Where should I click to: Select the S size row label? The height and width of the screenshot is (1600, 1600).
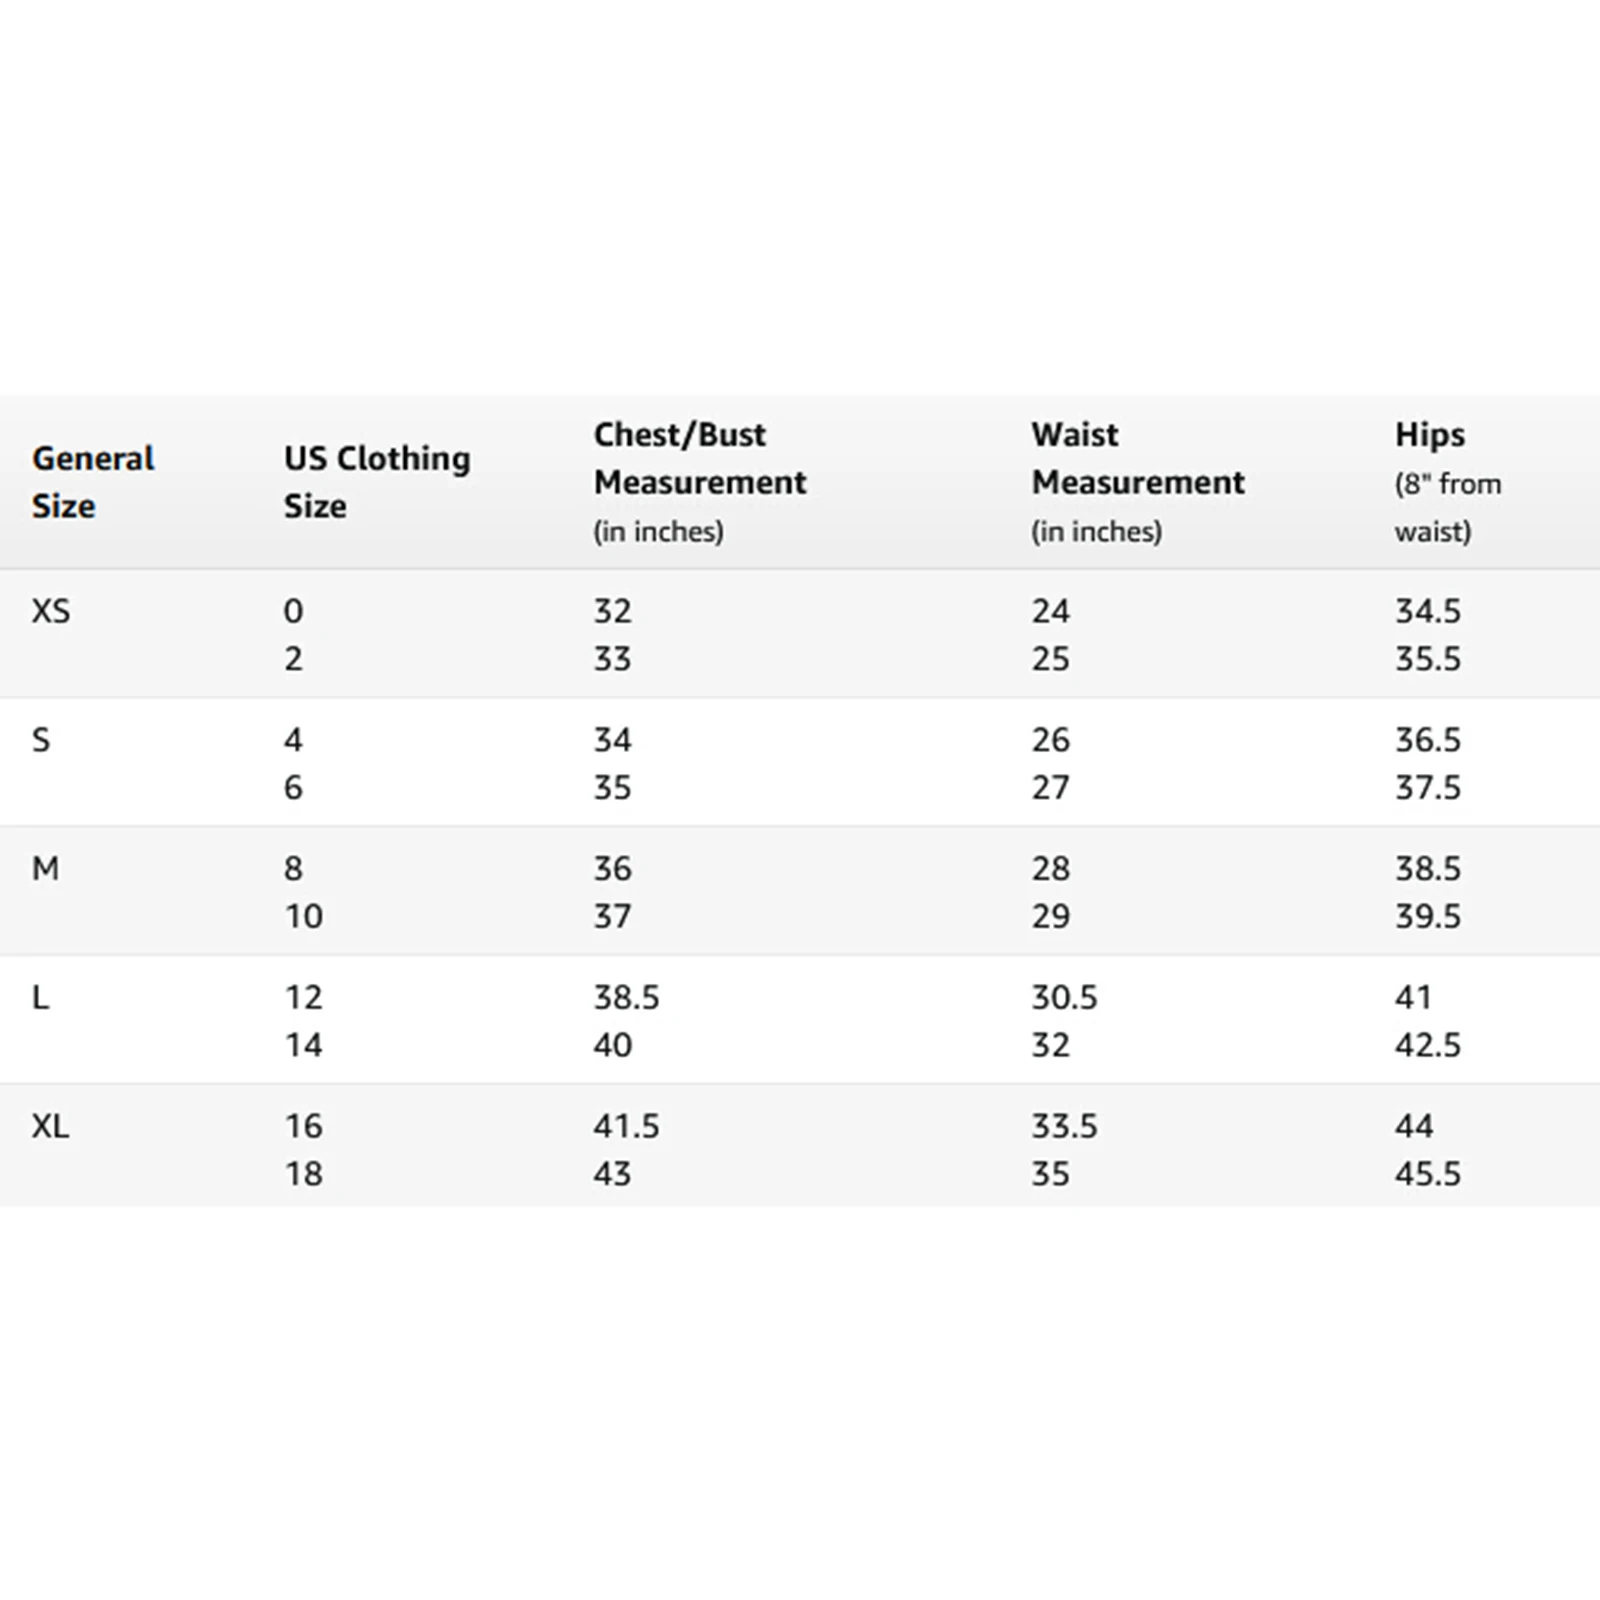pos(41,740)
